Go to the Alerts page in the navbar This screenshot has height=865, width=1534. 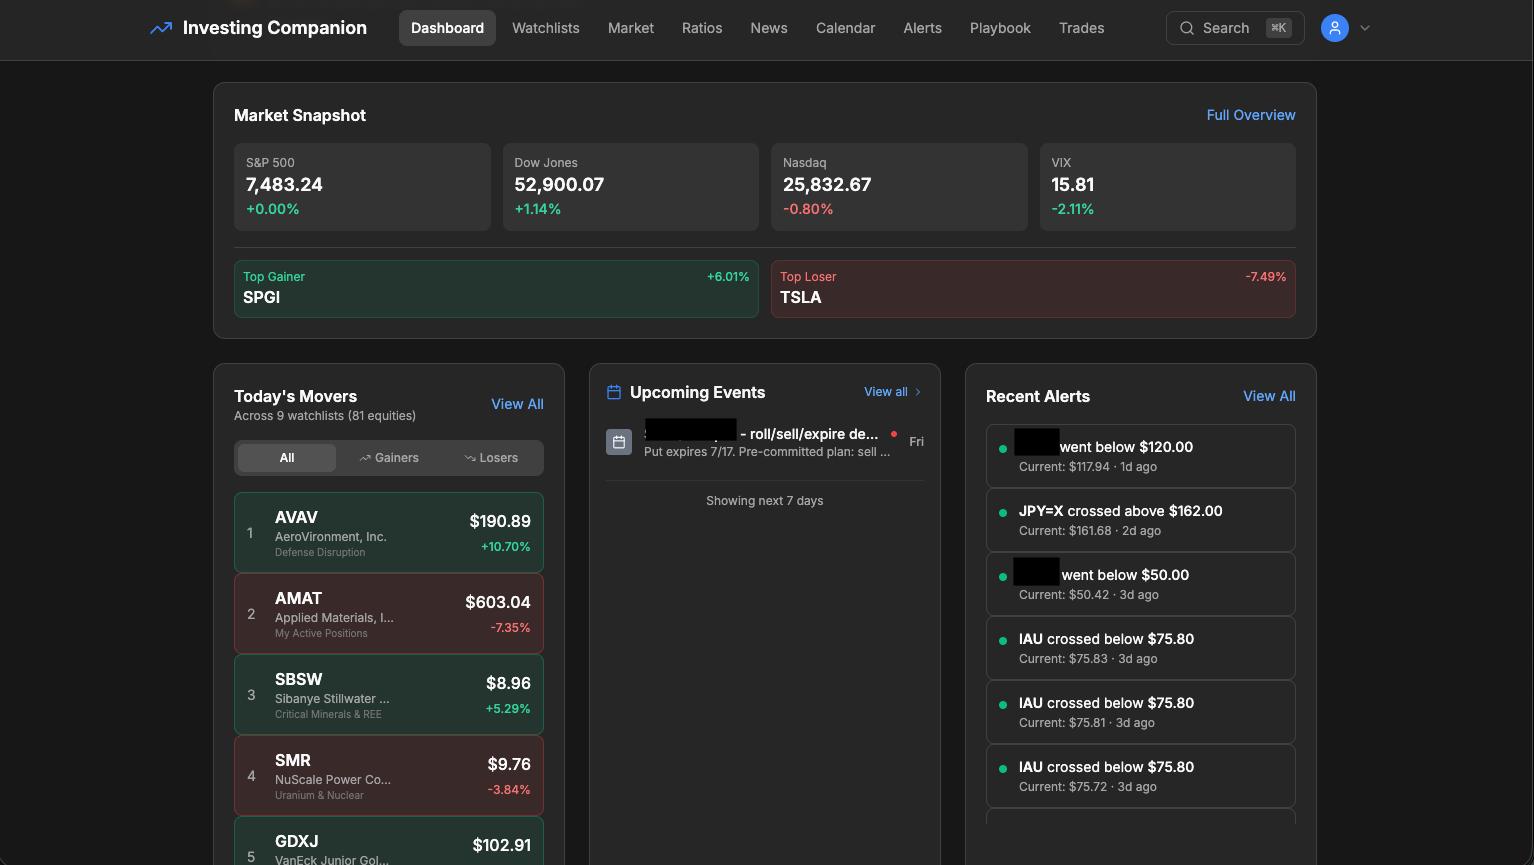(x=923, y=28)
